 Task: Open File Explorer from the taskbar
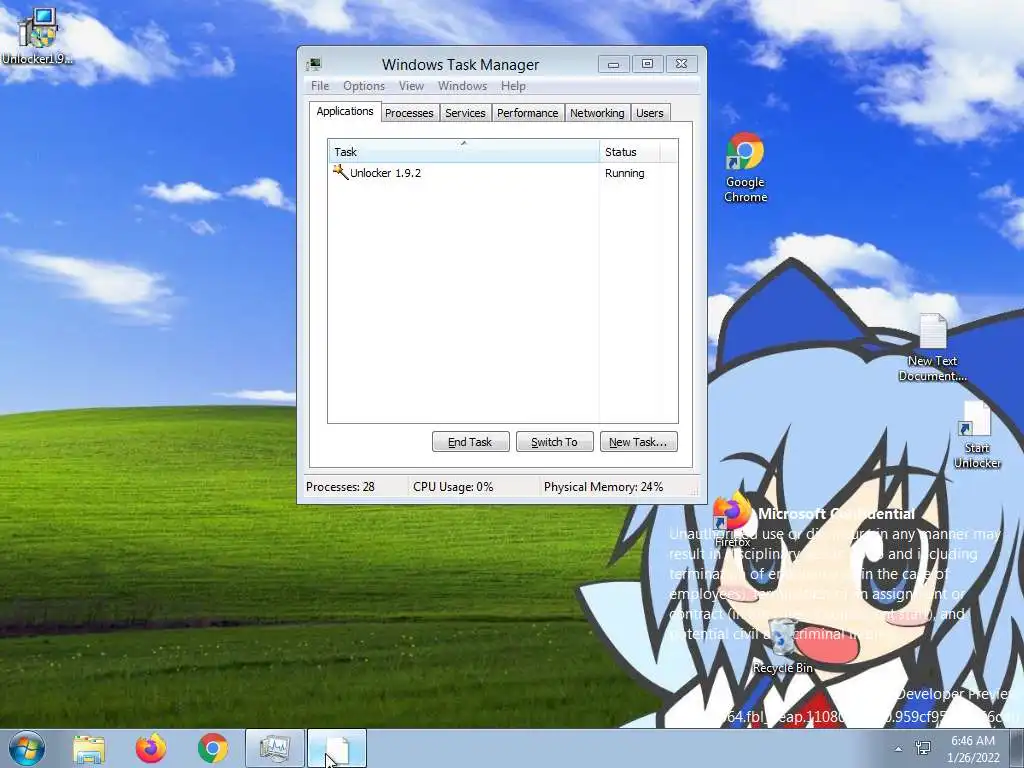[89, 748]
